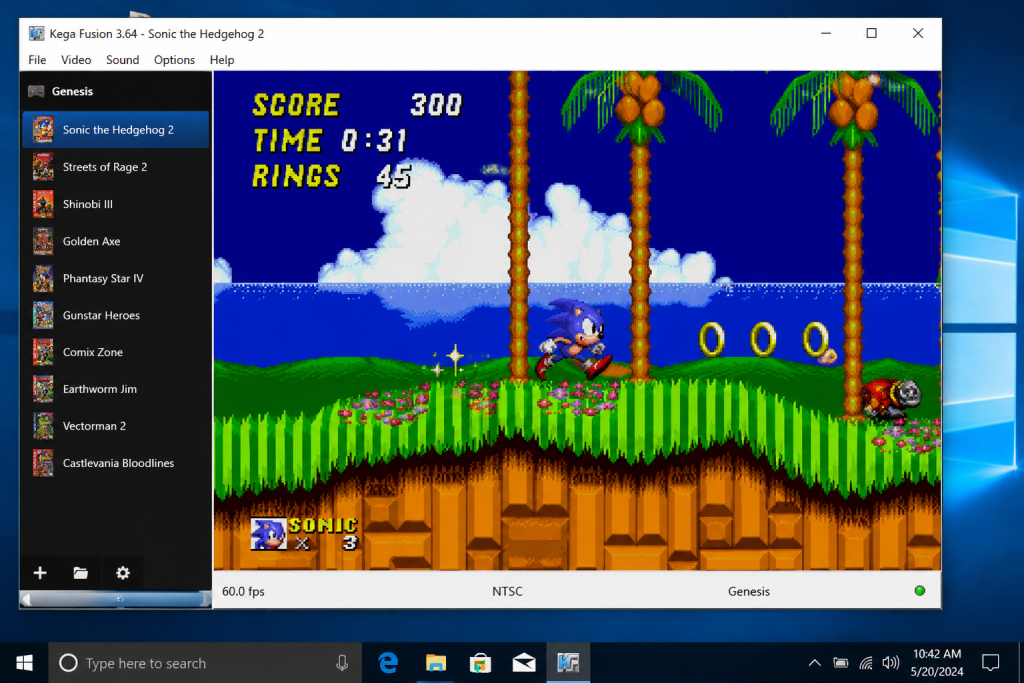Viewport: 1024px width, 683px height.
Task: Open settings with the gear icon
Action: point(123,573)
